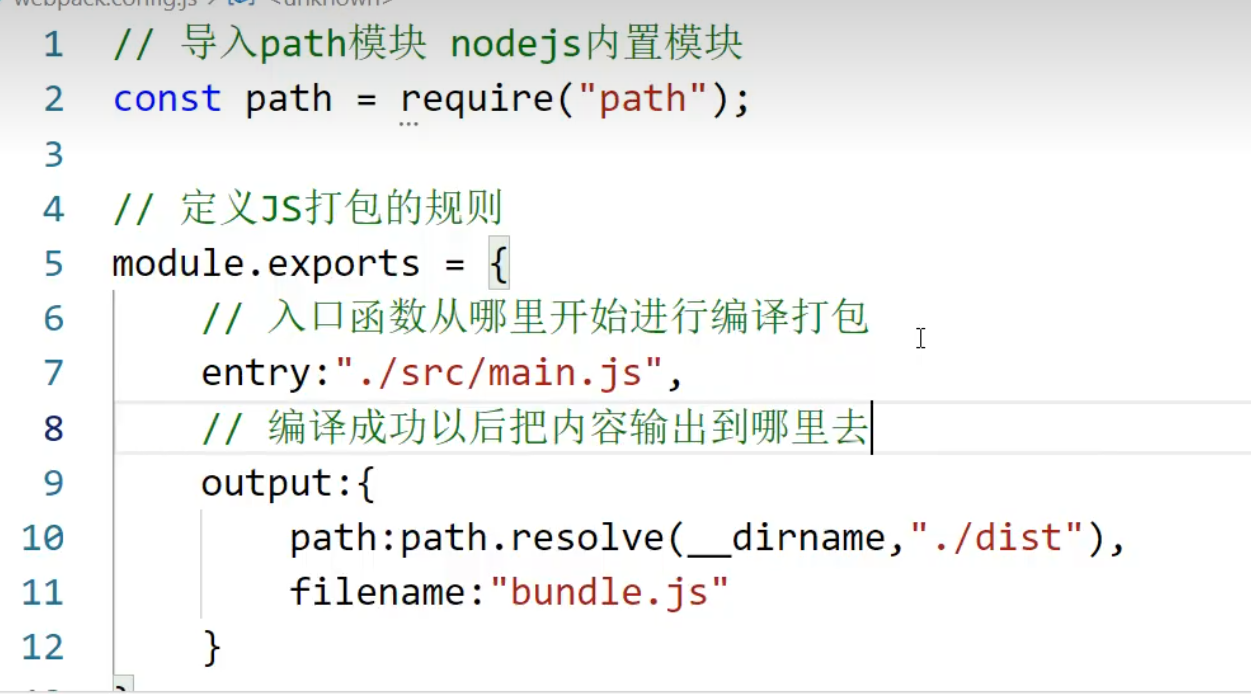Click the "./dist" string value

(x=998, y=539)
